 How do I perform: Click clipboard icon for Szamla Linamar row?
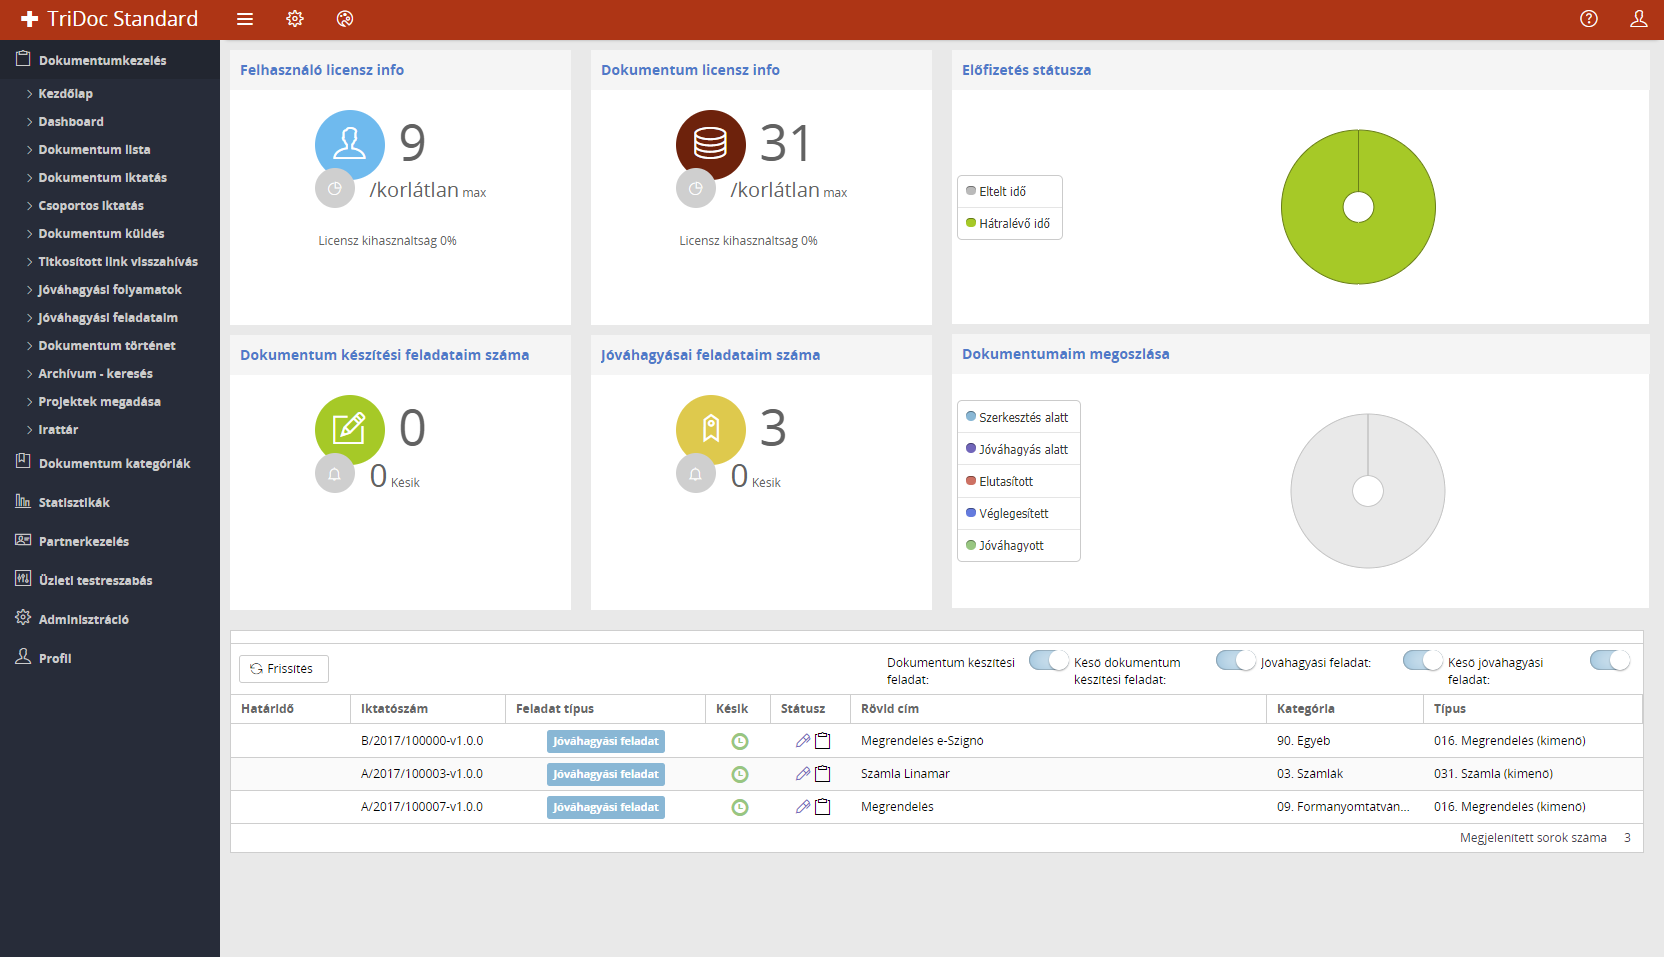[x=823, y=774]
